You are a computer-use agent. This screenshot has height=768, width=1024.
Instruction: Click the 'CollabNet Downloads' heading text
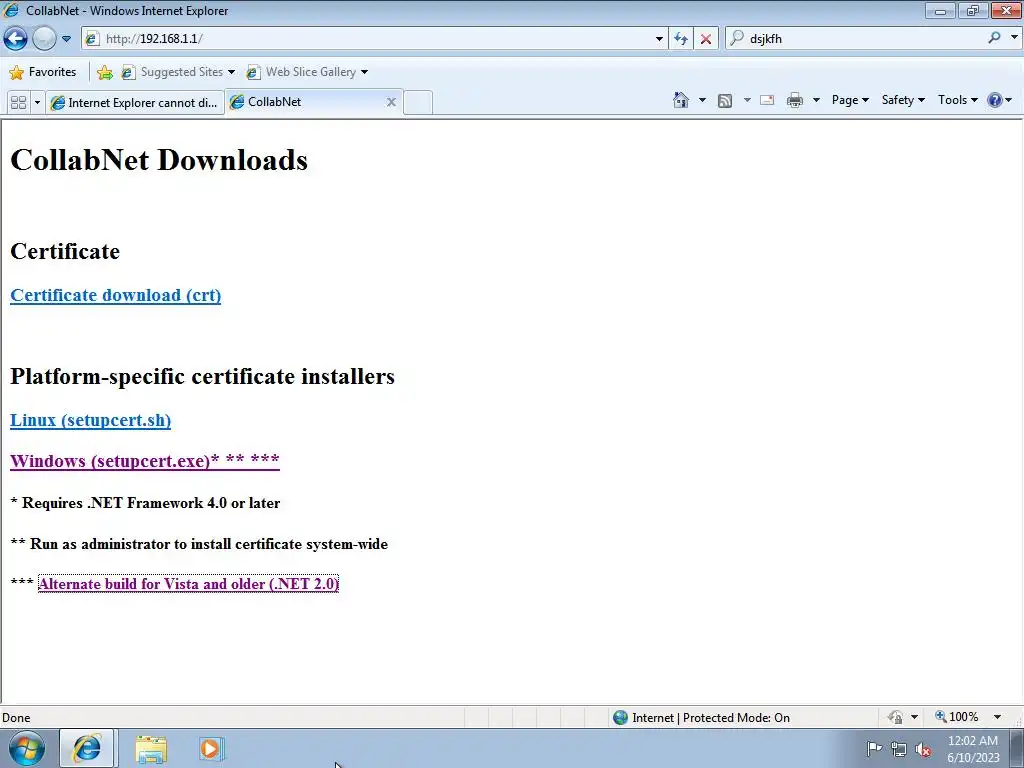pos(159,160)
